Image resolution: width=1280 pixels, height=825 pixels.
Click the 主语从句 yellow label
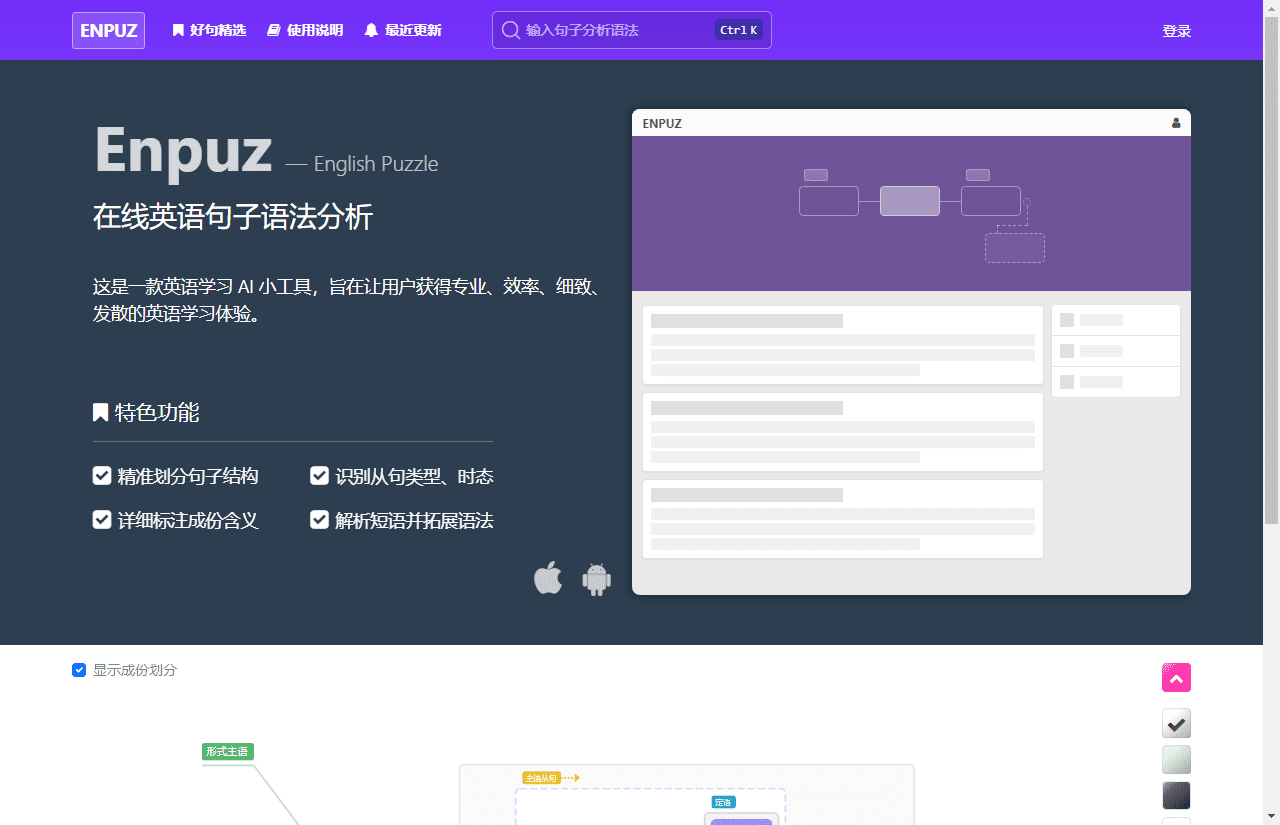(541, 777)
